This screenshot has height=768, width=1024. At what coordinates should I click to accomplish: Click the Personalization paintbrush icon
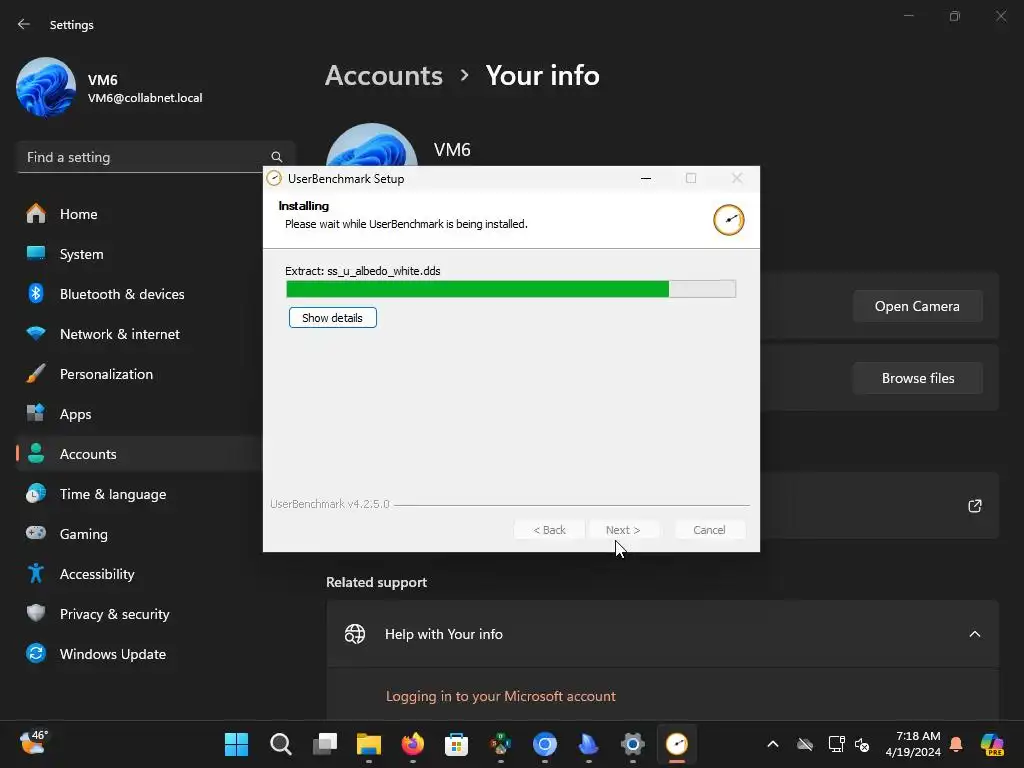click(36, 374)
